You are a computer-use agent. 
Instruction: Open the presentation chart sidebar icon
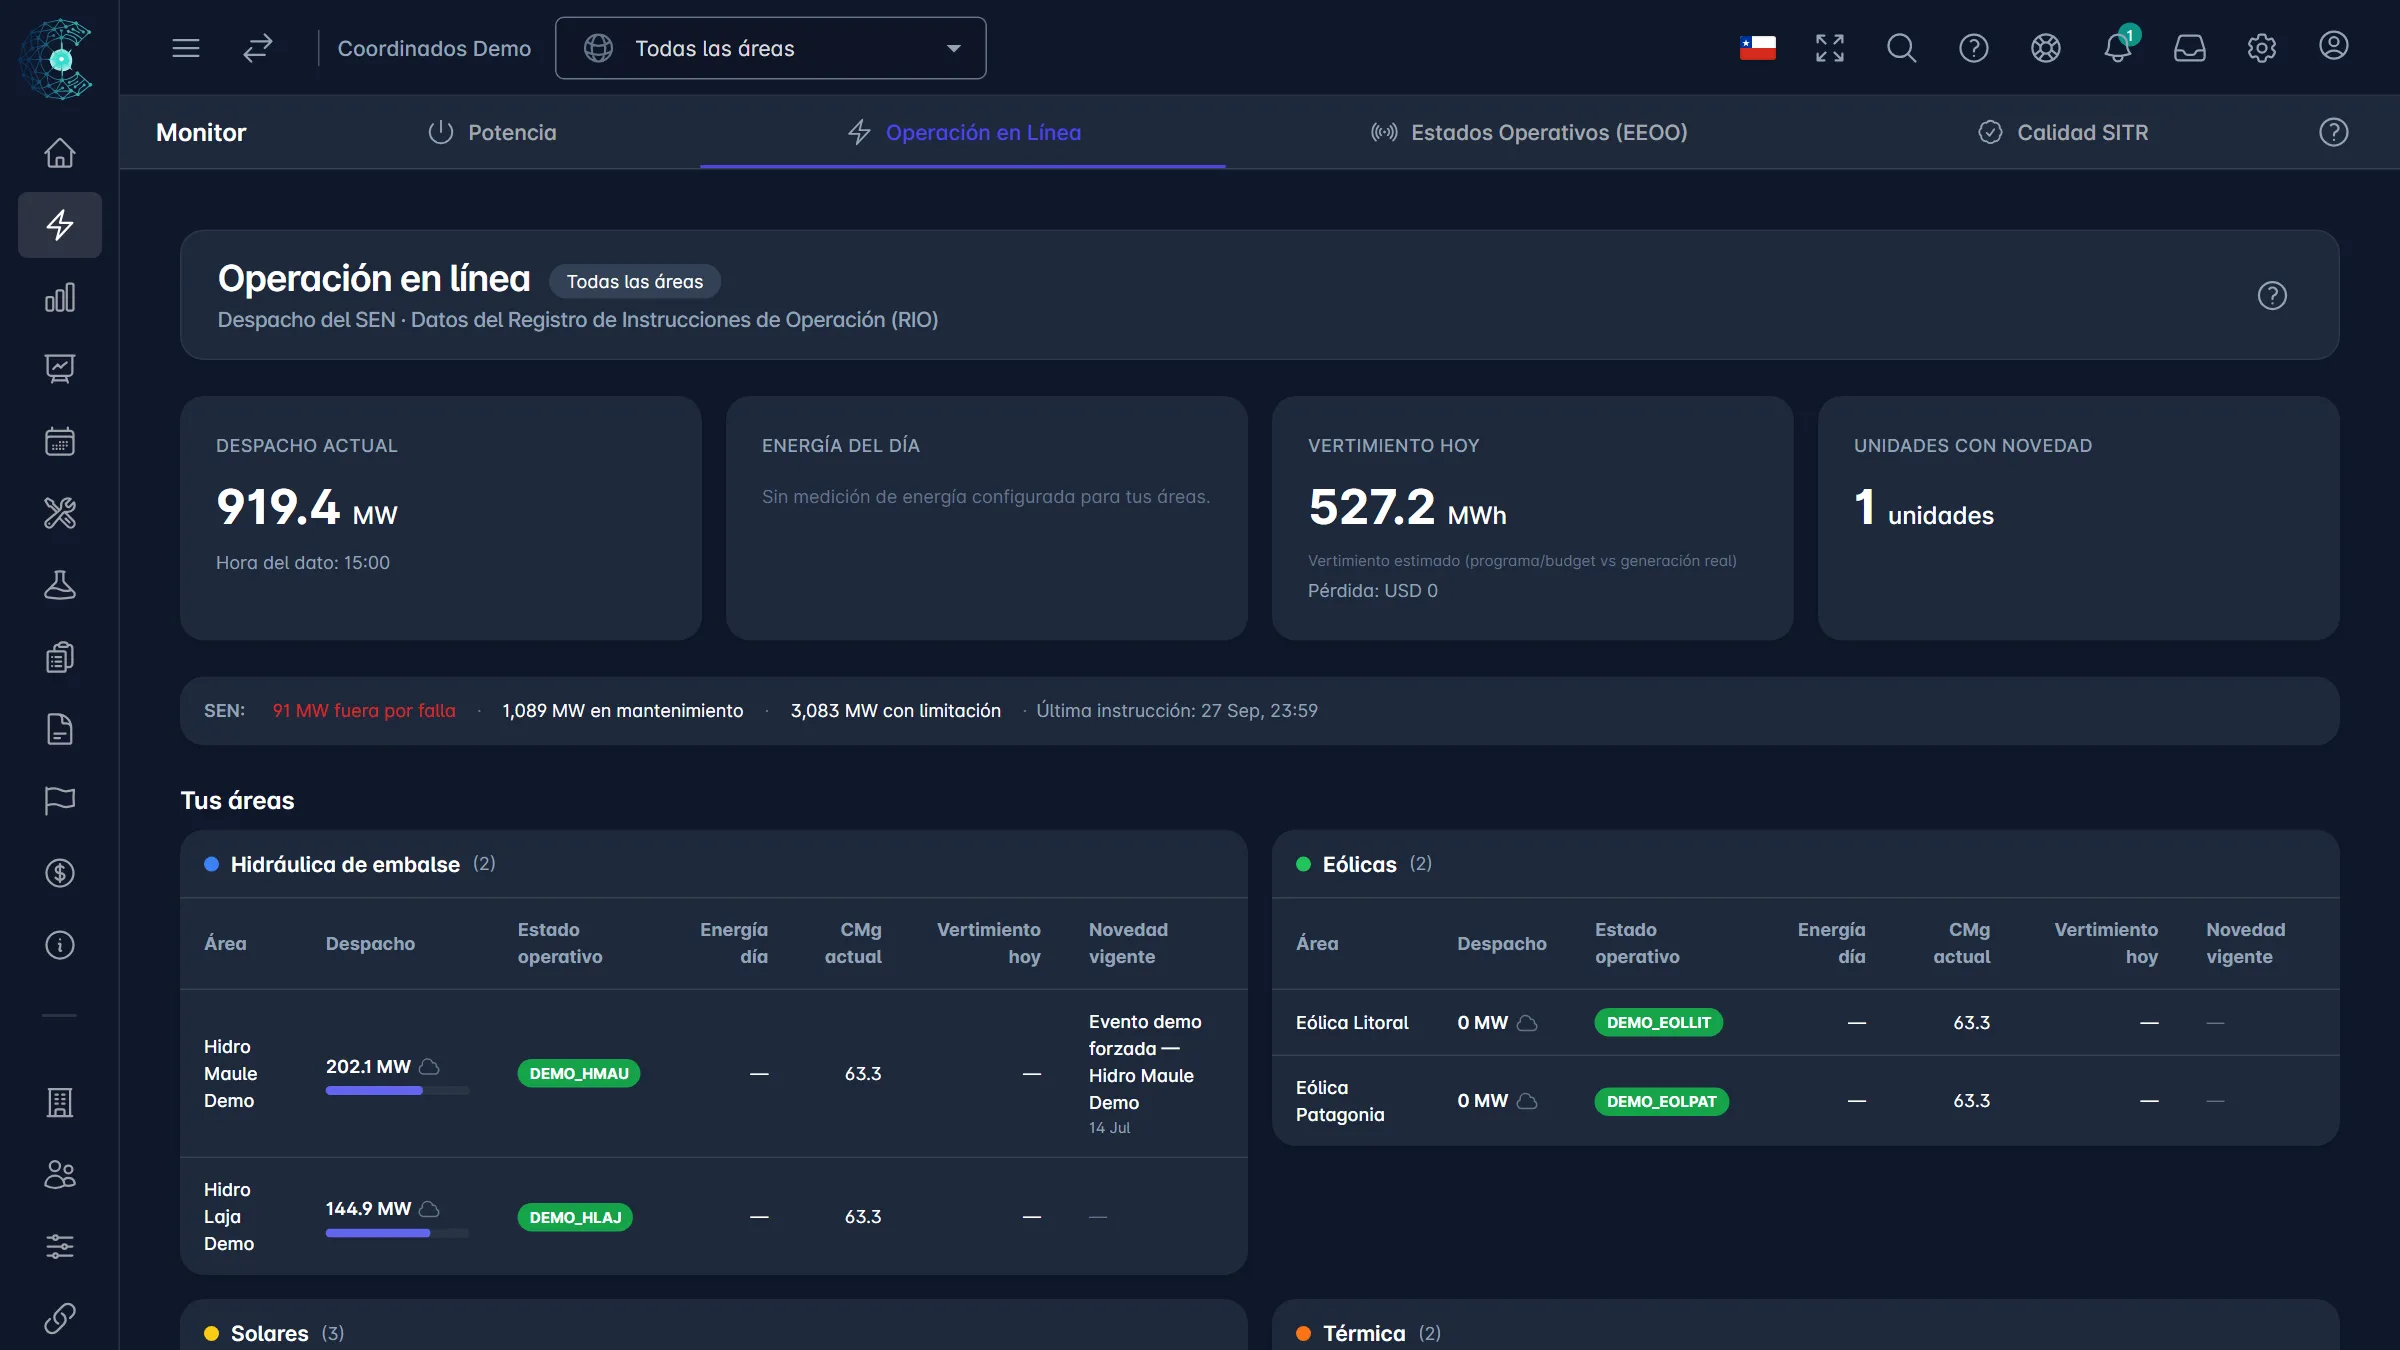60,369
